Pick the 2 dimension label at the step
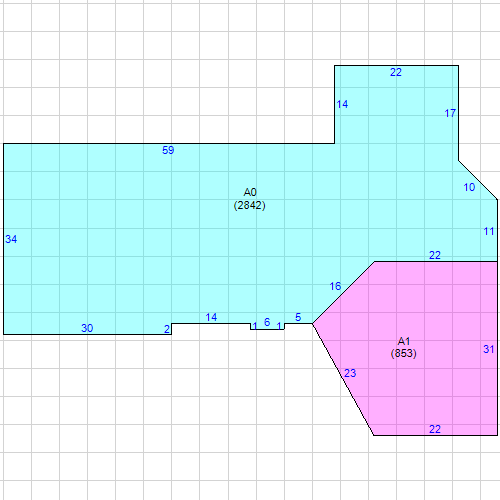The width and height of the screenshot is (500, 500). pos(167,329)
